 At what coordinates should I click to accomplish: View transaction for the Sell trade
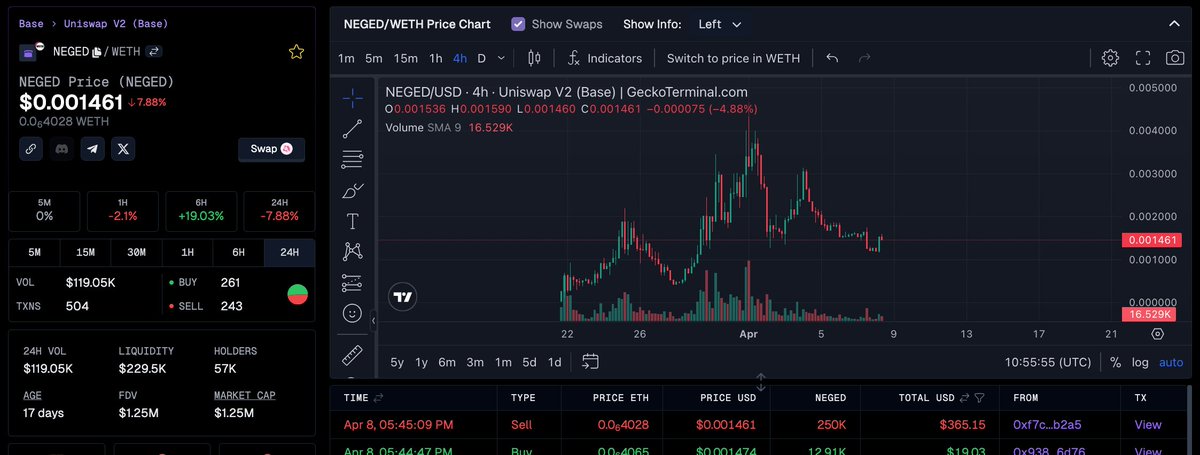(x=1148, y=425)
